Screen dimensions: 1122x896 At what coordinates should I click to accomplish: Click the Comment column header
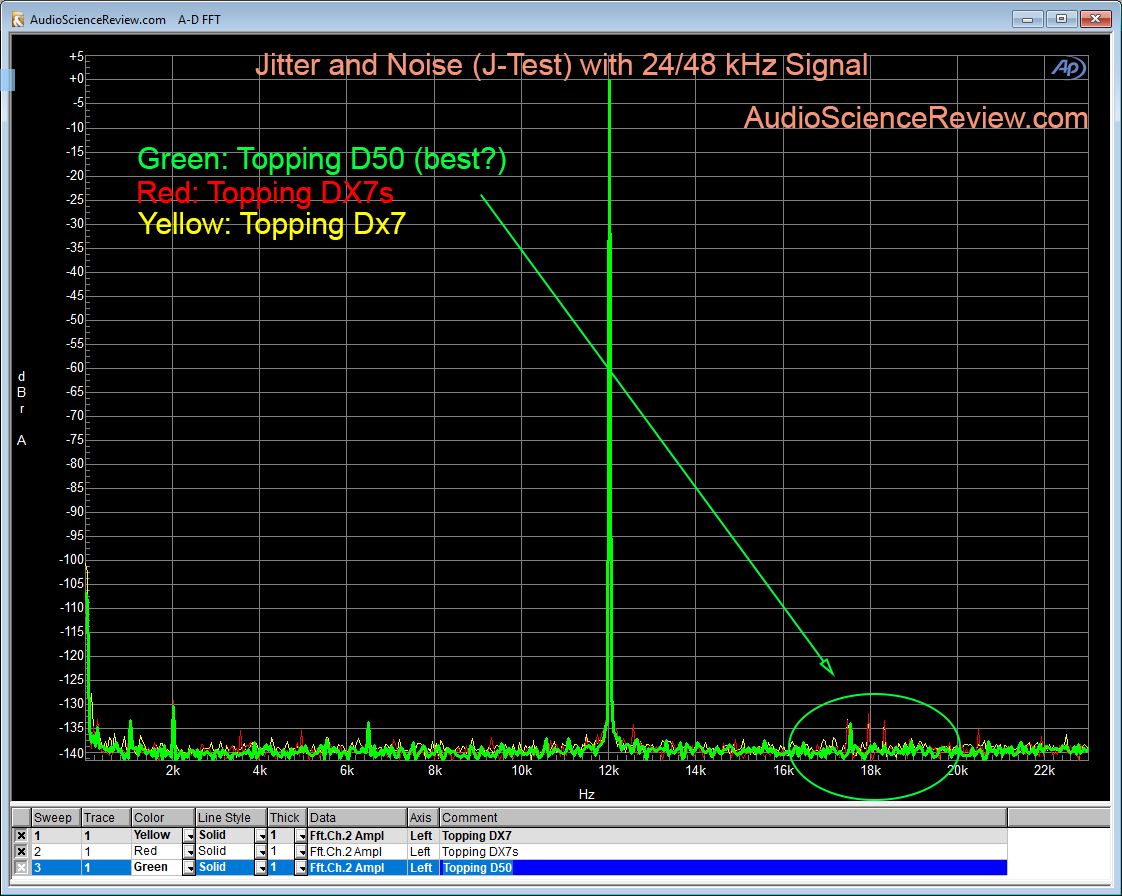[723, 817]
